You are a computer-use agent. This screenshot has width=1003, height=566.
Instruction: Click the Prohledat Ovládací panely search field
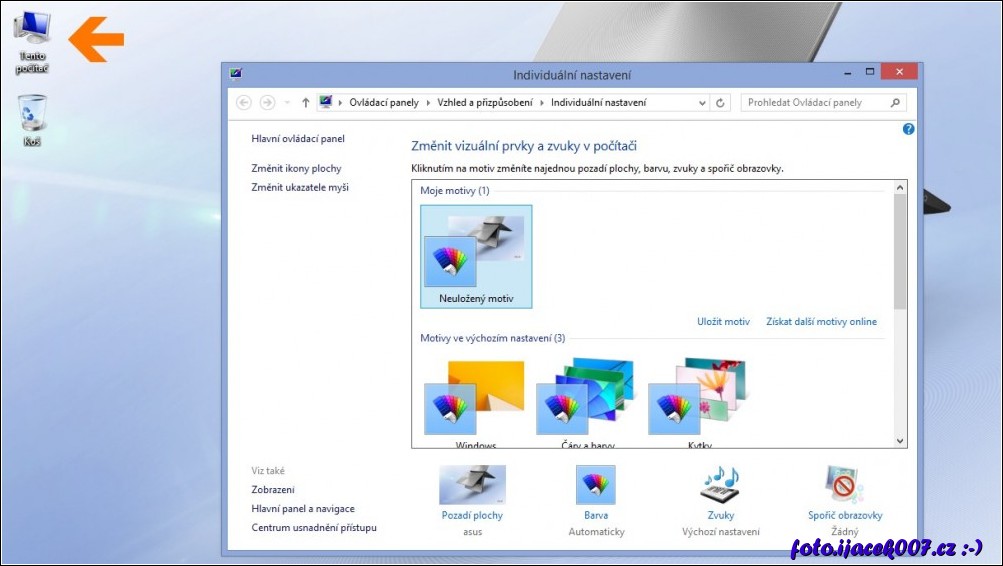pyautogui.click(x=815, y=103)
